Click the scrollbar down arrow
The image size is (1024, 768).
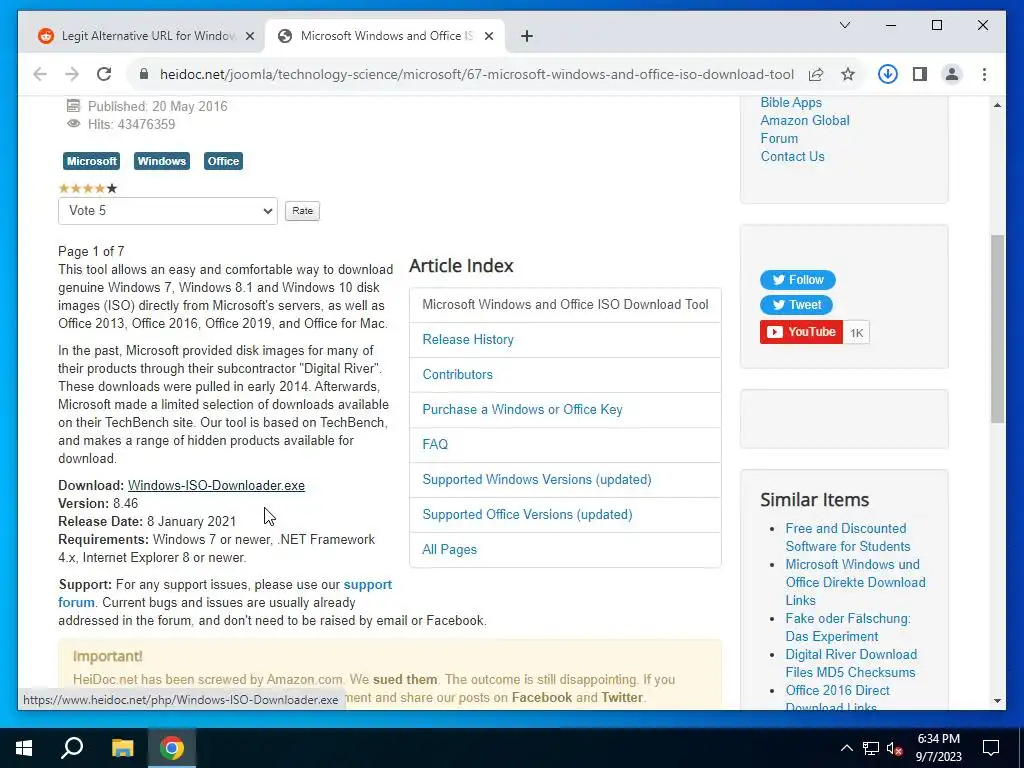[x=997, y=701]
